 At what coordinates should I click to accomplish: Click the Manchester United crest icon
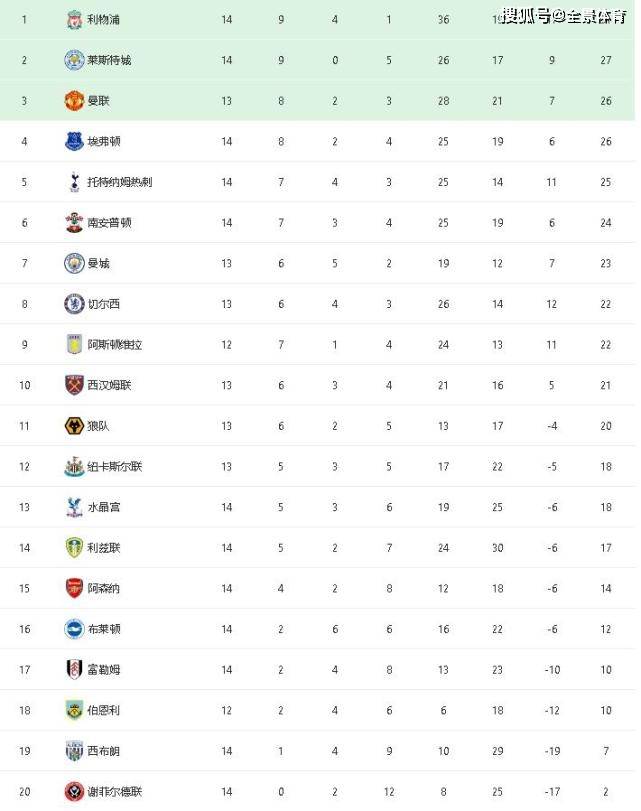pyautogui.click(x=74, y=101)
